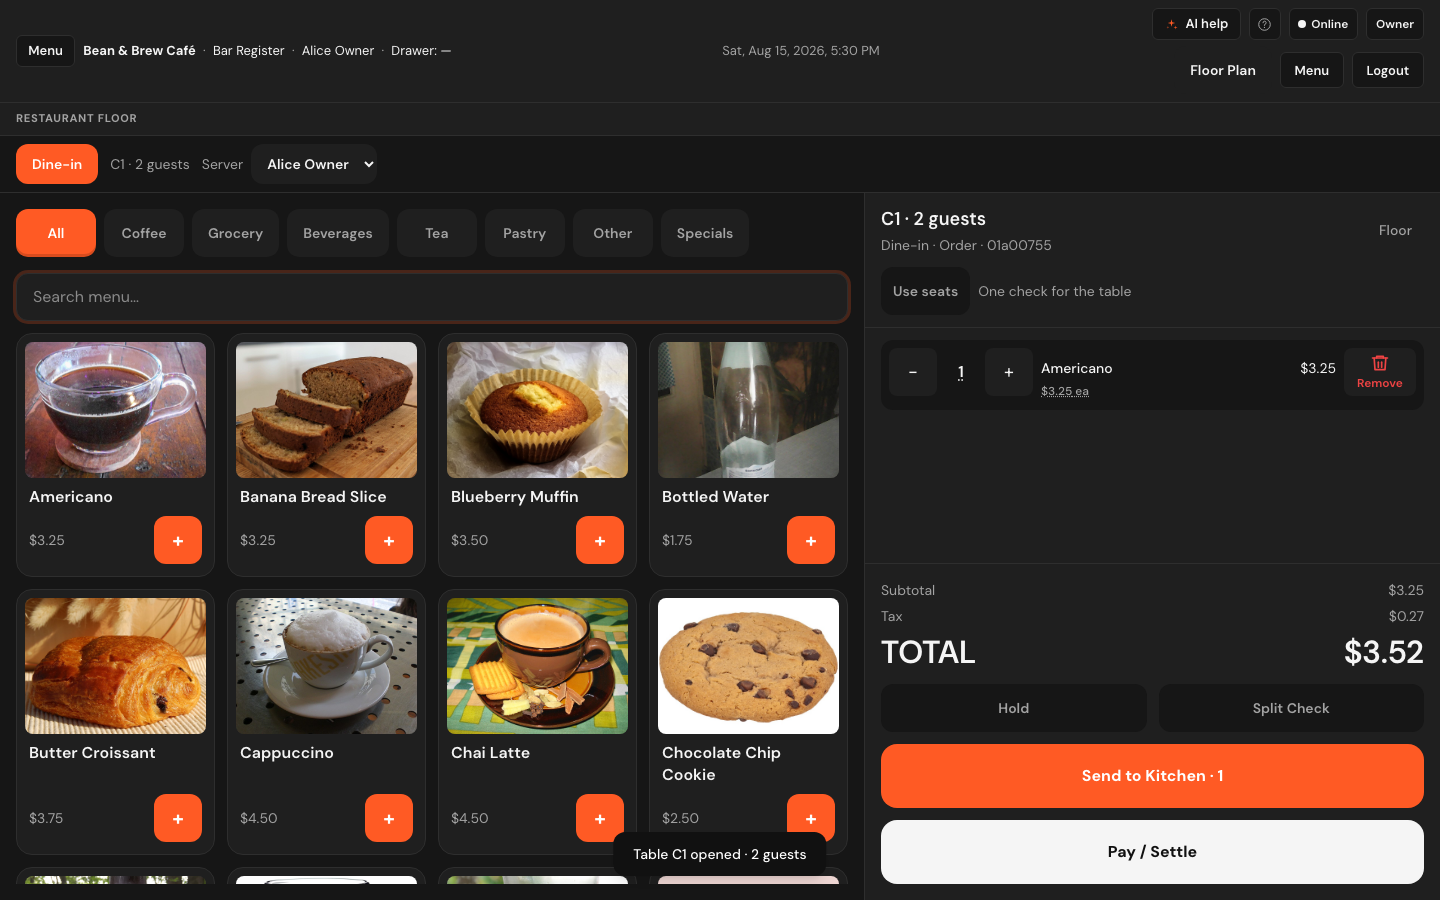Select the Dine-in order type
Viewport: 1440px width, 900px height.
pyautogui.click(x=57, y=164)
